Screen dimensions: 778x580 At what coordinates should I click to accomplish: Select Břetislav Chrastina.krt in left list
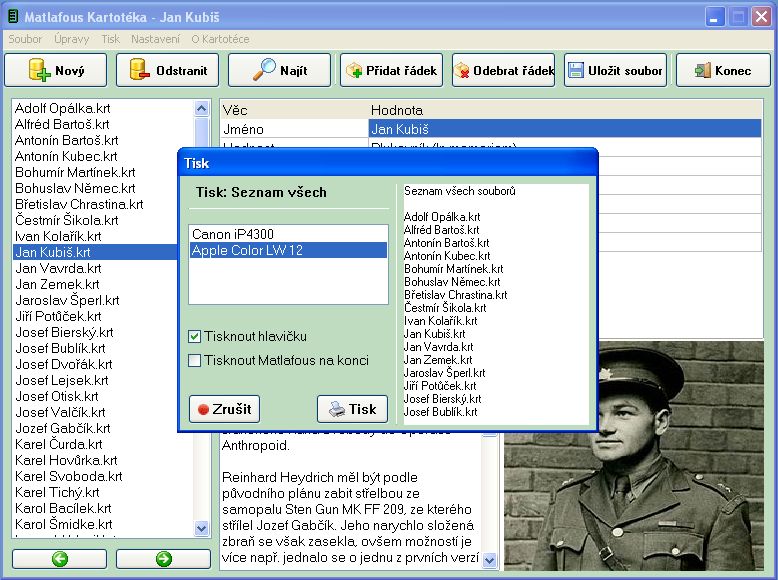[x=79, y=204]
